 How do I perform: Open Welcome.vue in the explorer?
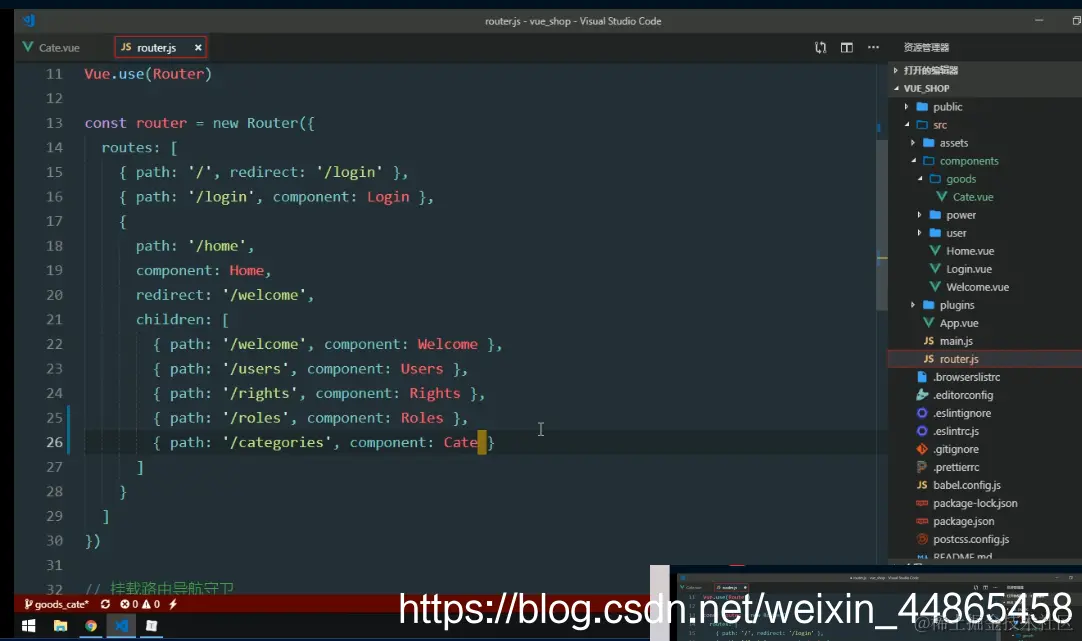[977, 287]
